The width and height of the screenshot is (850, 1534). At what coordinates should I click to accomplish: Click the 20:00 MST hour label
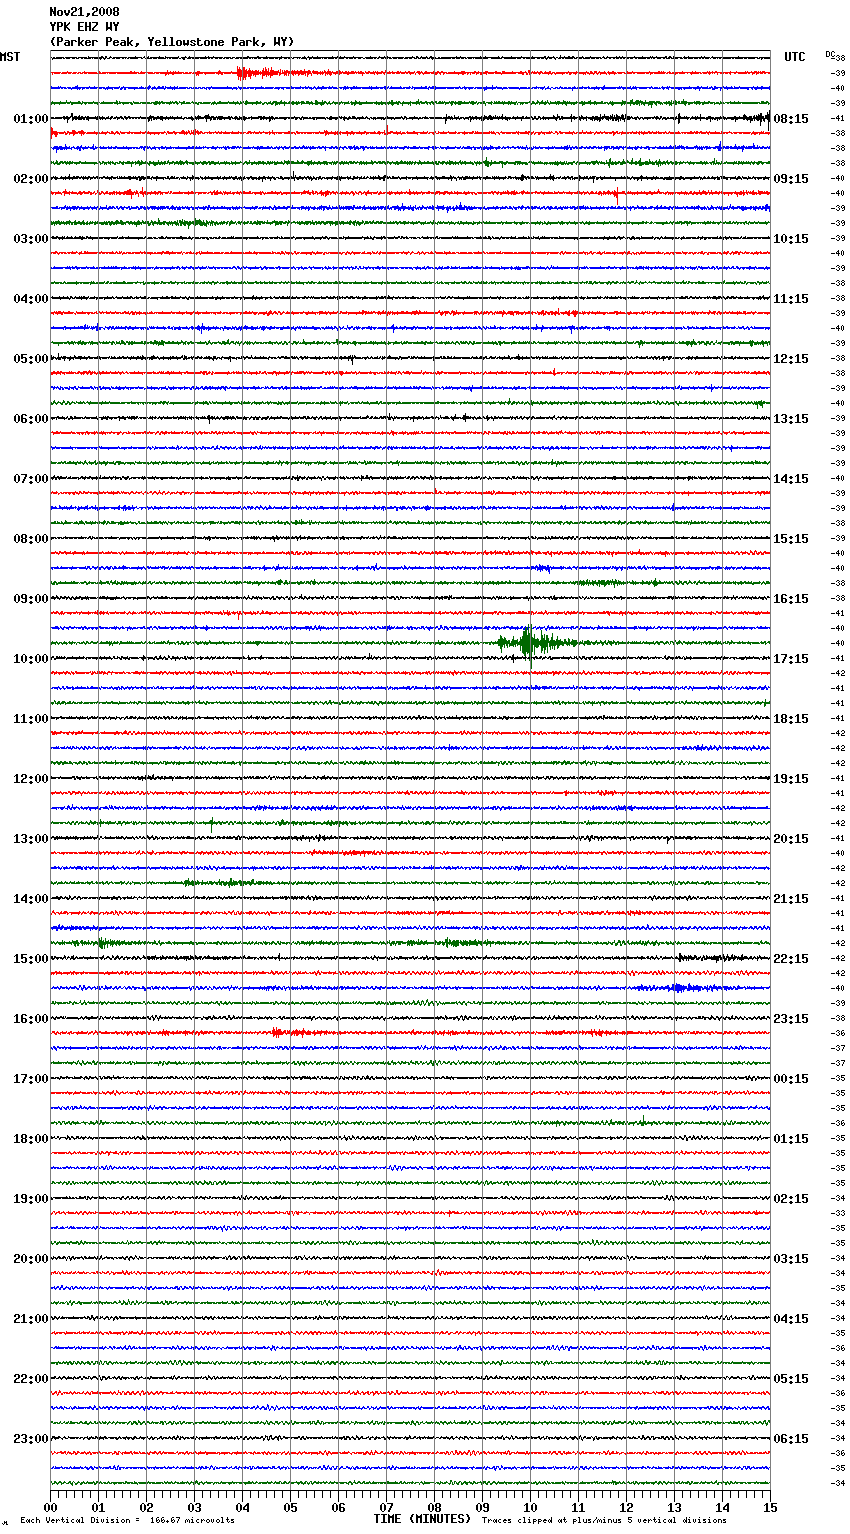31,1259
